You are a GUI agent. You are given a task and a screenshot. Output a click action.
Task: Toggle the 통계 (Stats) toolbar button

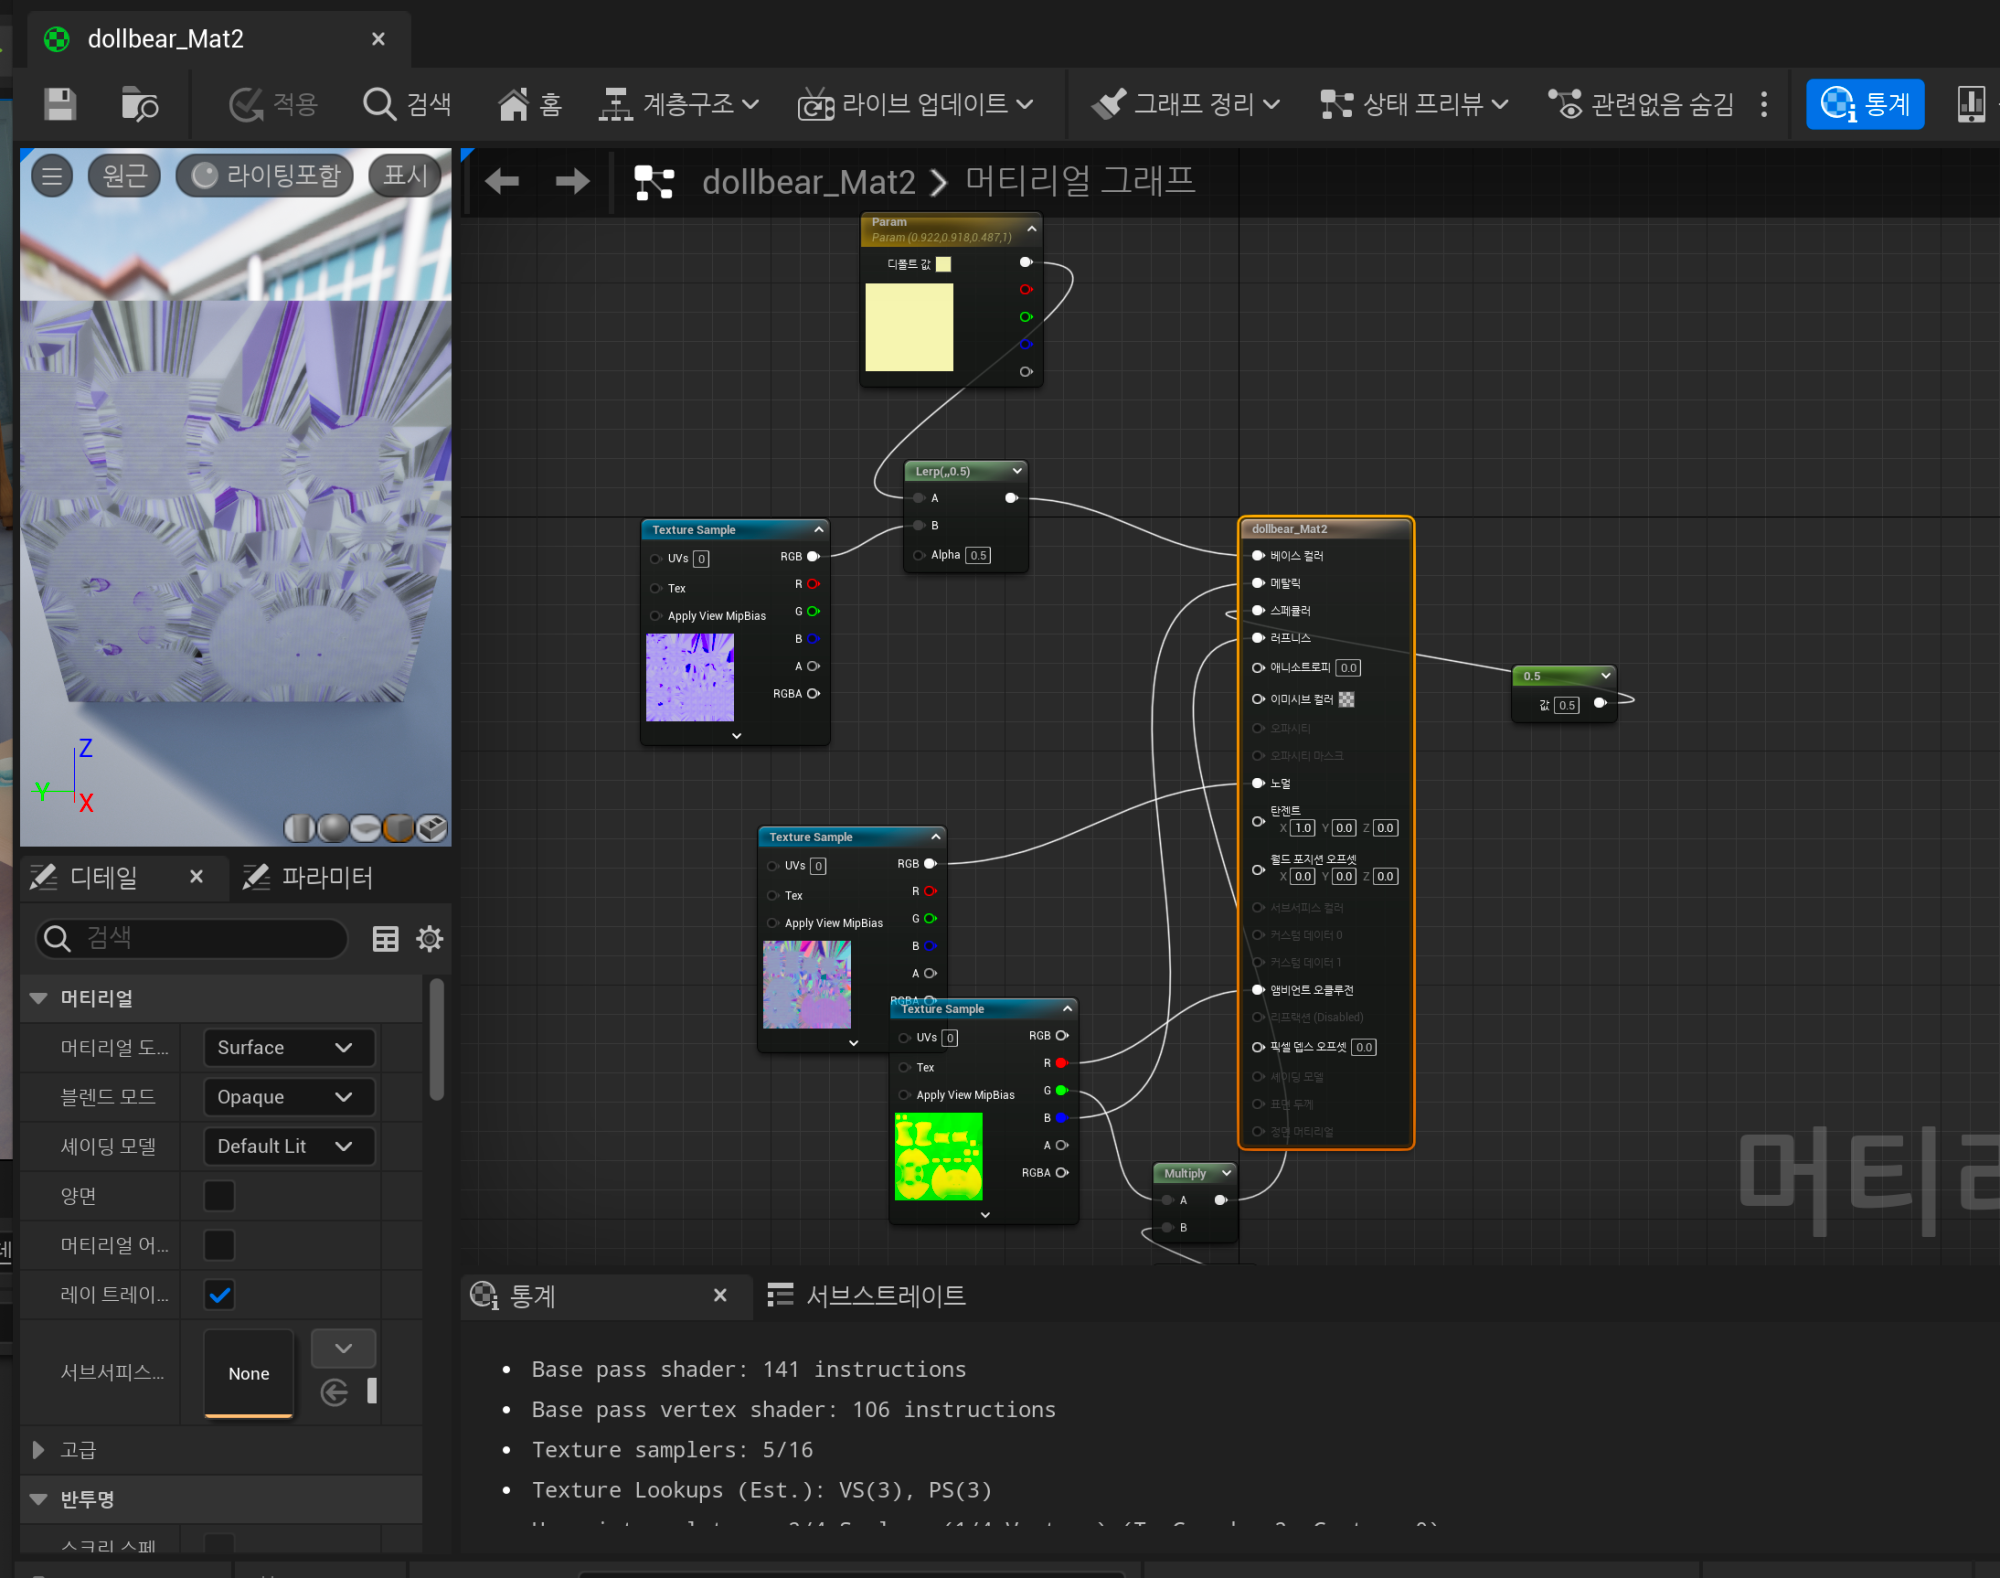[1865, 104]
